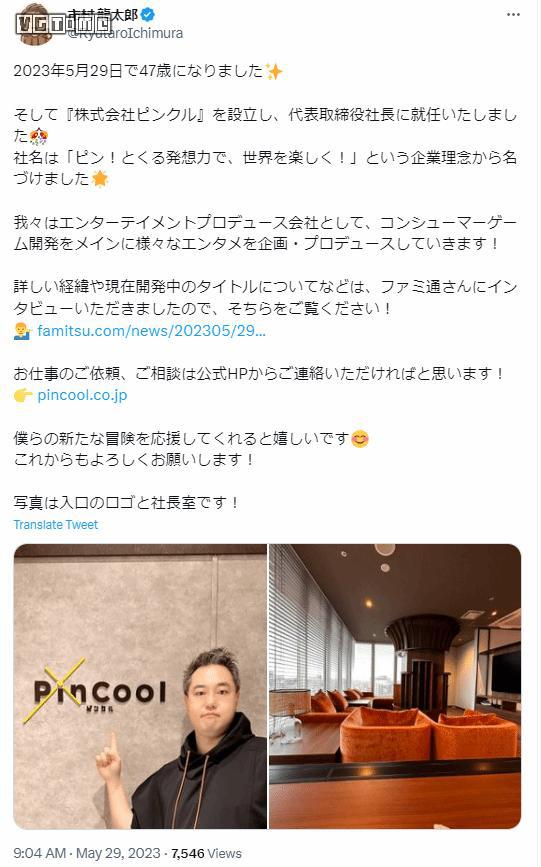Open the author's profile avatar

coord(35,23)
